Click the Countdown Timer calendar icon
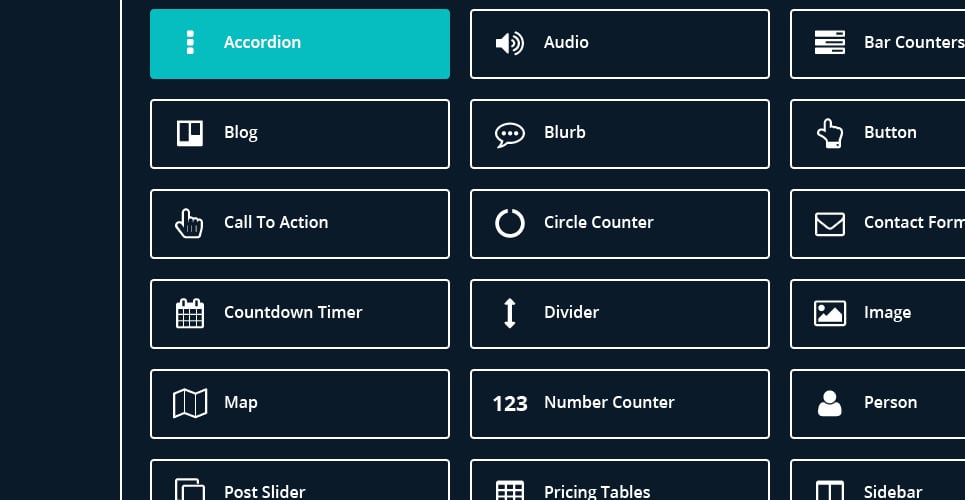 click(x=190, y=313)
